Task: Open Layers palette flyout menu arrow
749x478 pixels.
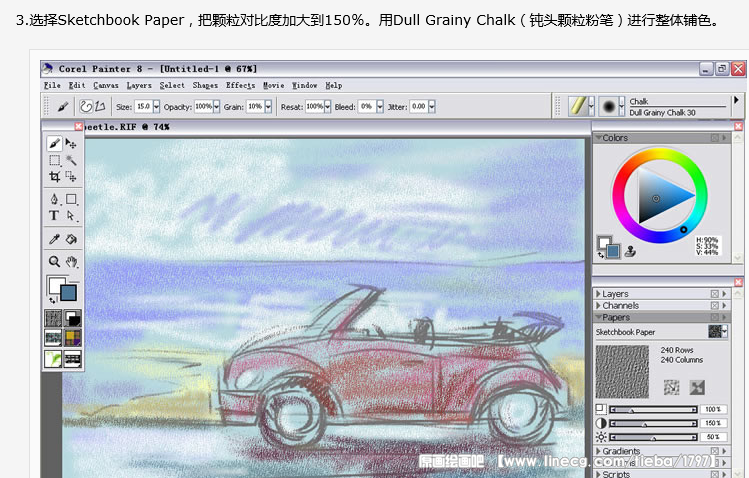Action: pyautogui.click(x=724, y=294)
